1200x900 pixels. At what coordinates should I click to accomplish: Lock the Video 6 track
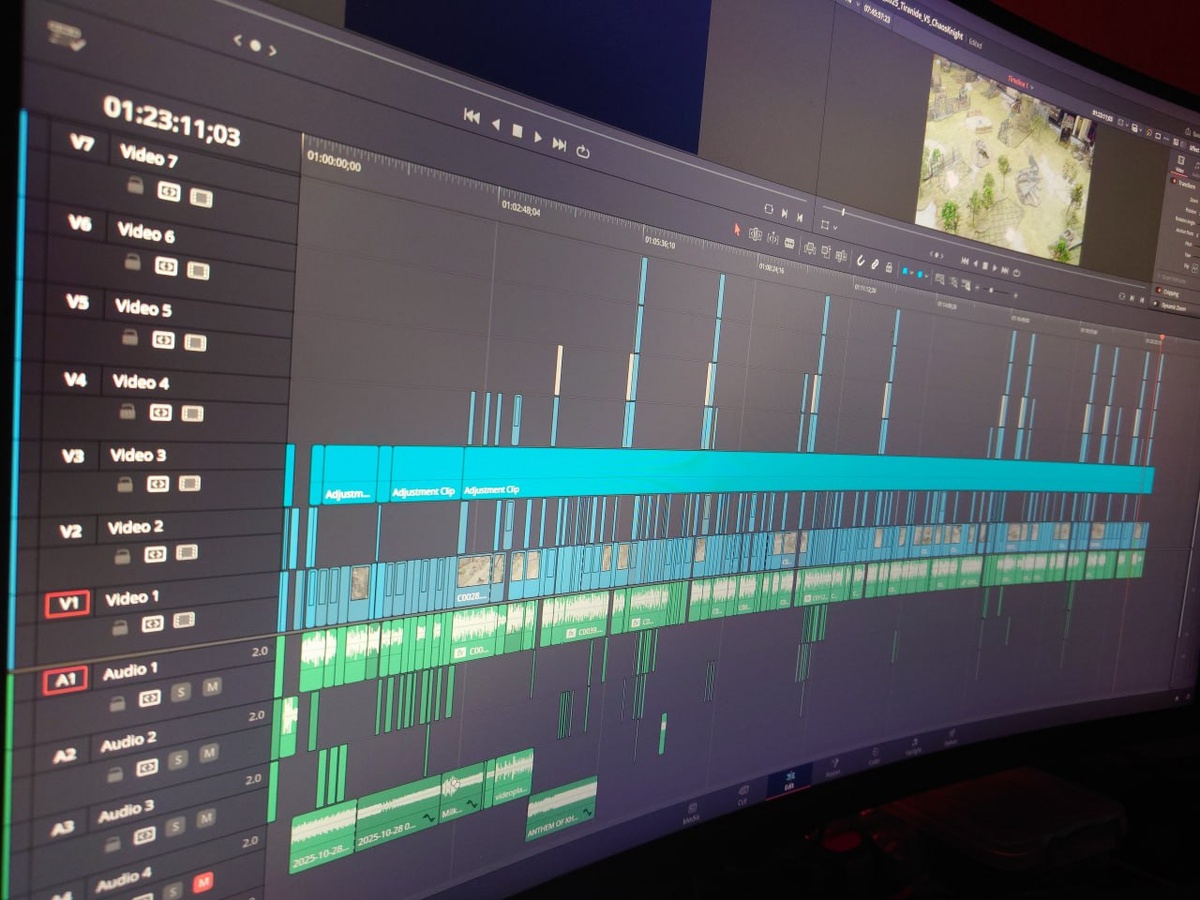[132, 261]
